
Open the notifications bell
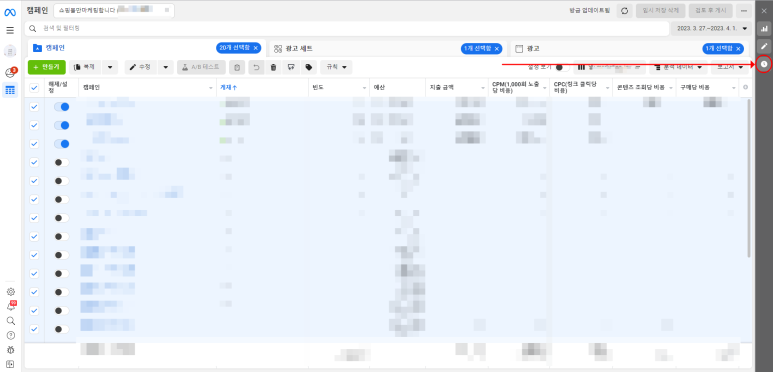[x=10, y=306]
